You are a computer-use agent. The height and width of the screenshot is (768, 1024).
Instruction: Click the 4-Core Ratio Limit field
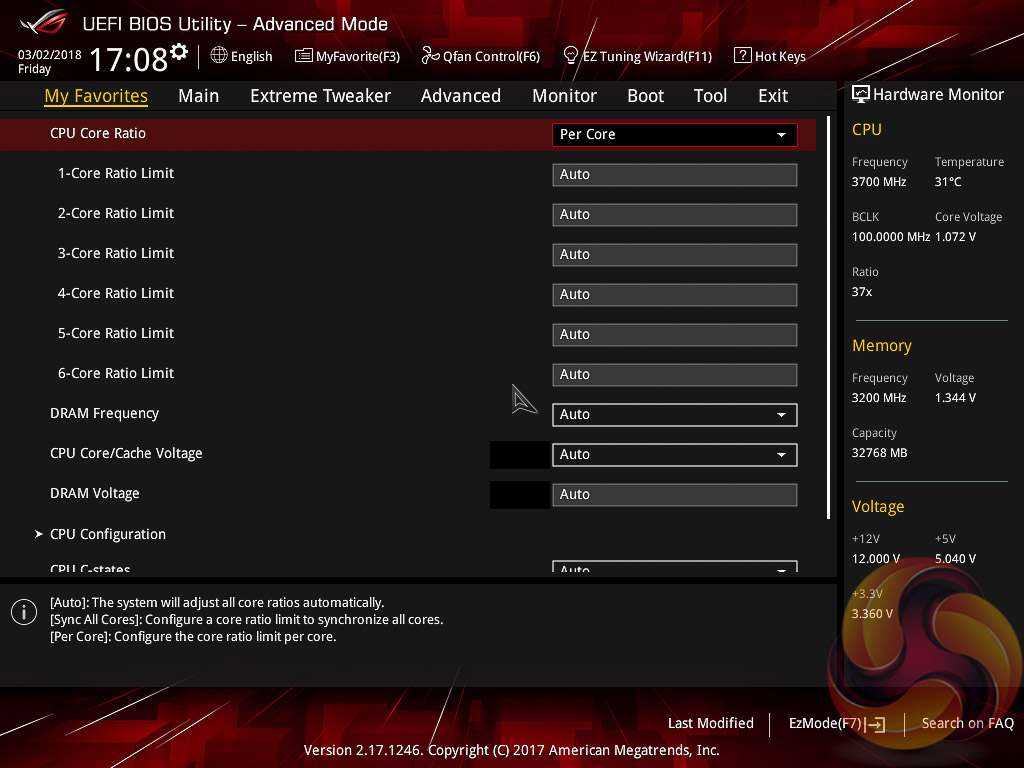675,295
